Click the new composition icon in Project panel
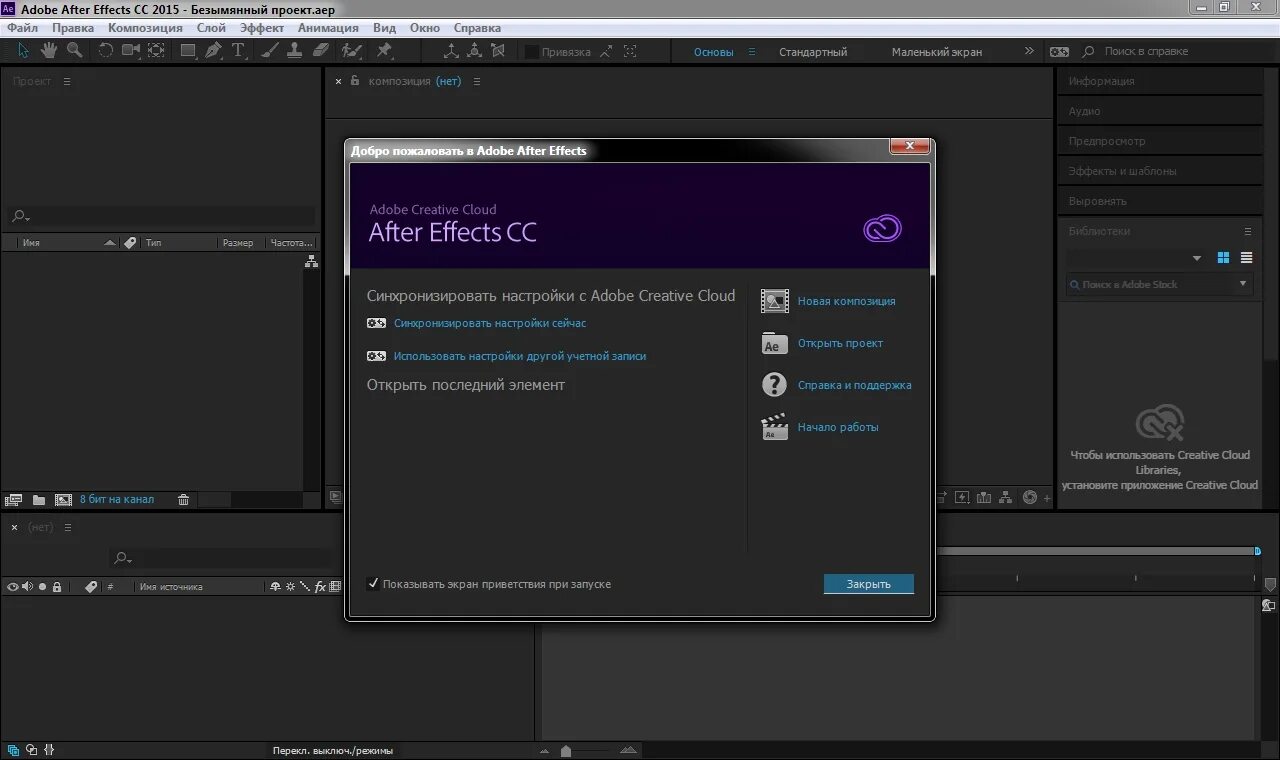The width and height of the screenshot is (1280, 760). [63, 499]
